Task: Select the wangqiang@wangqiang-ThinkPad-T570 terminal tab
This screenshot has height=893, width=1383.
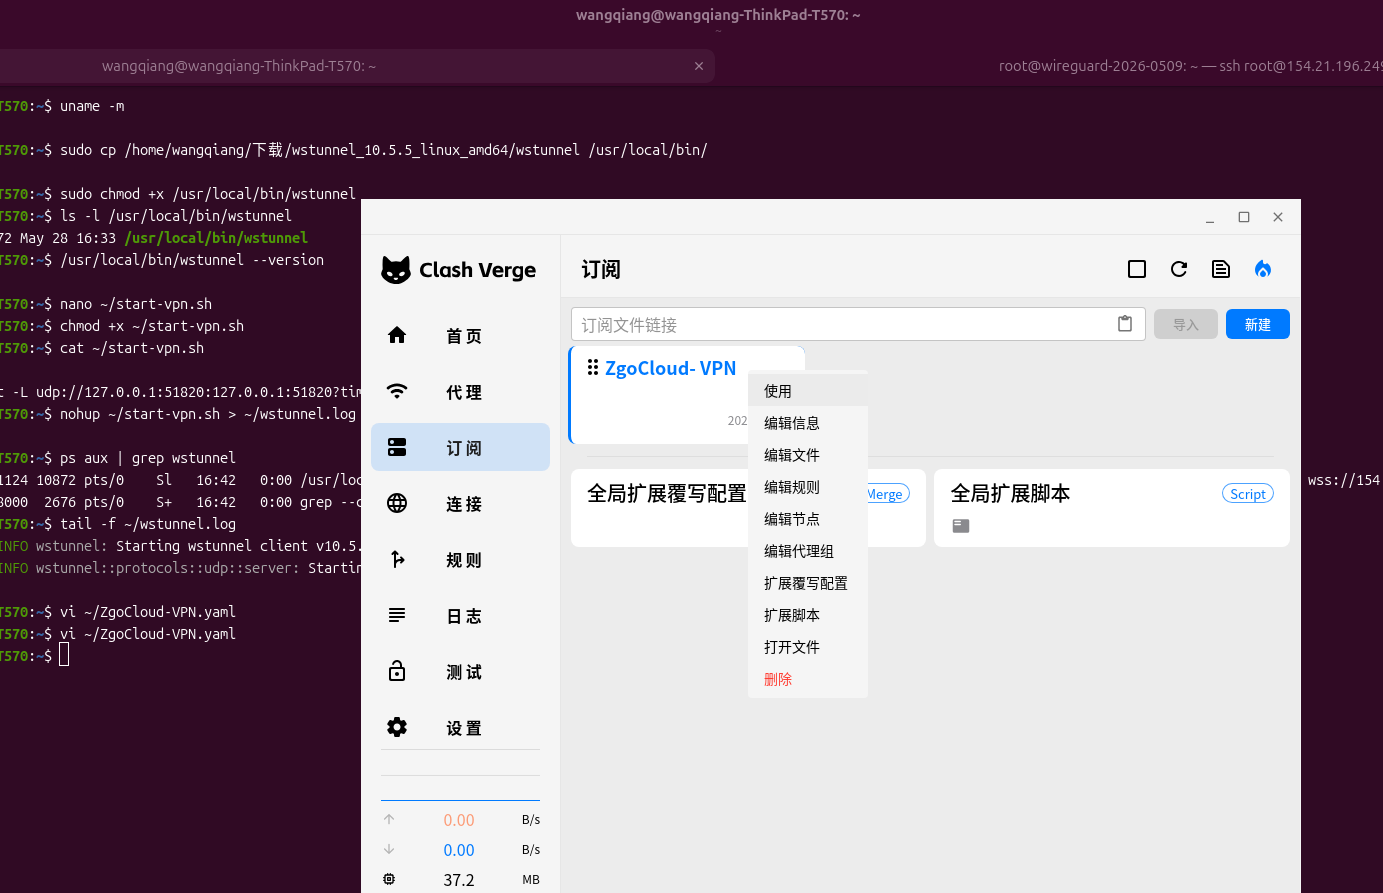Action: click(239, 66)
